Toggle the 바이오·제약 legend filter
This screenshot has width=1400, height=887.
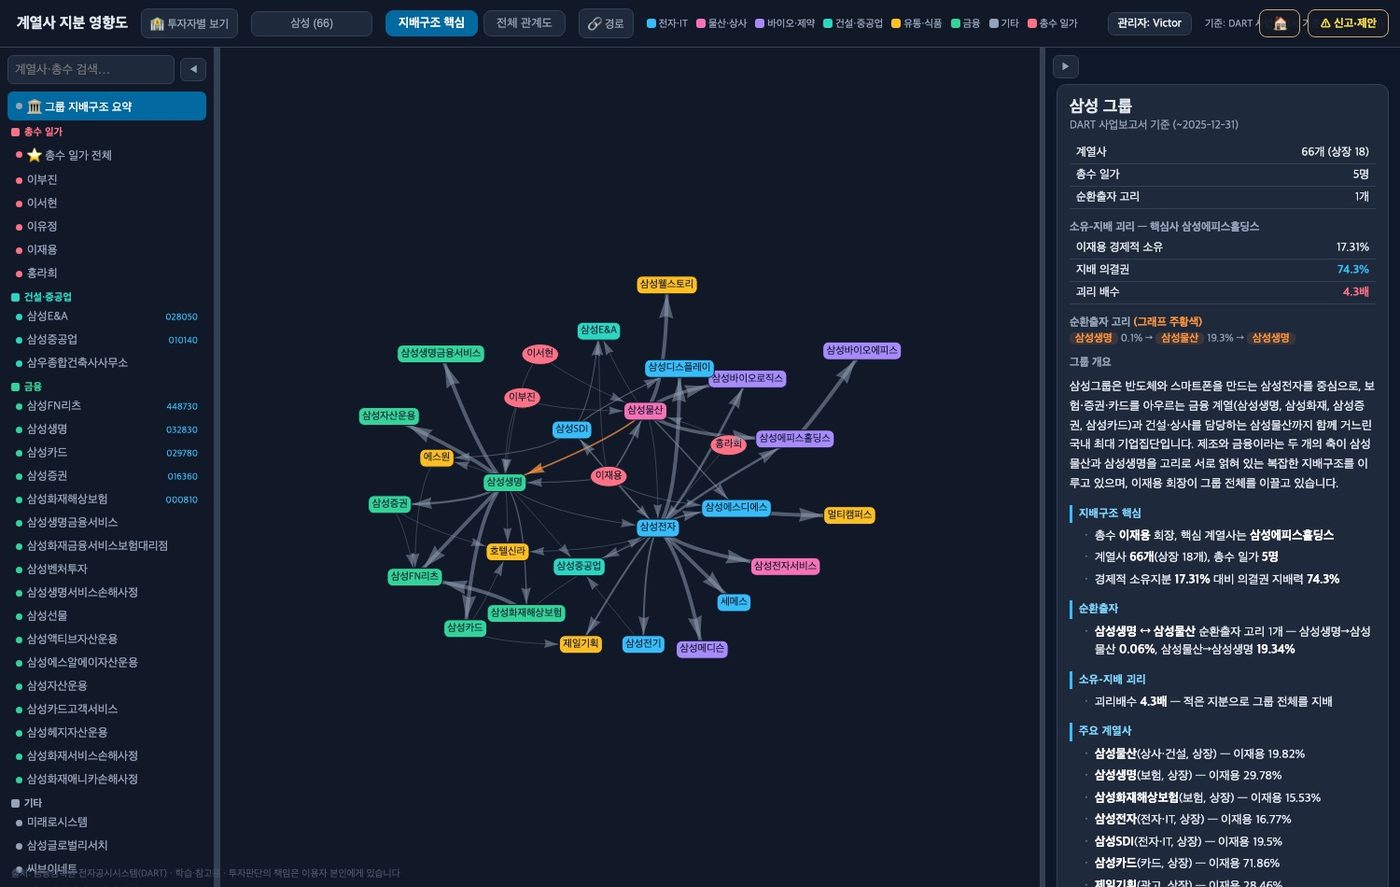coord(785,23)
